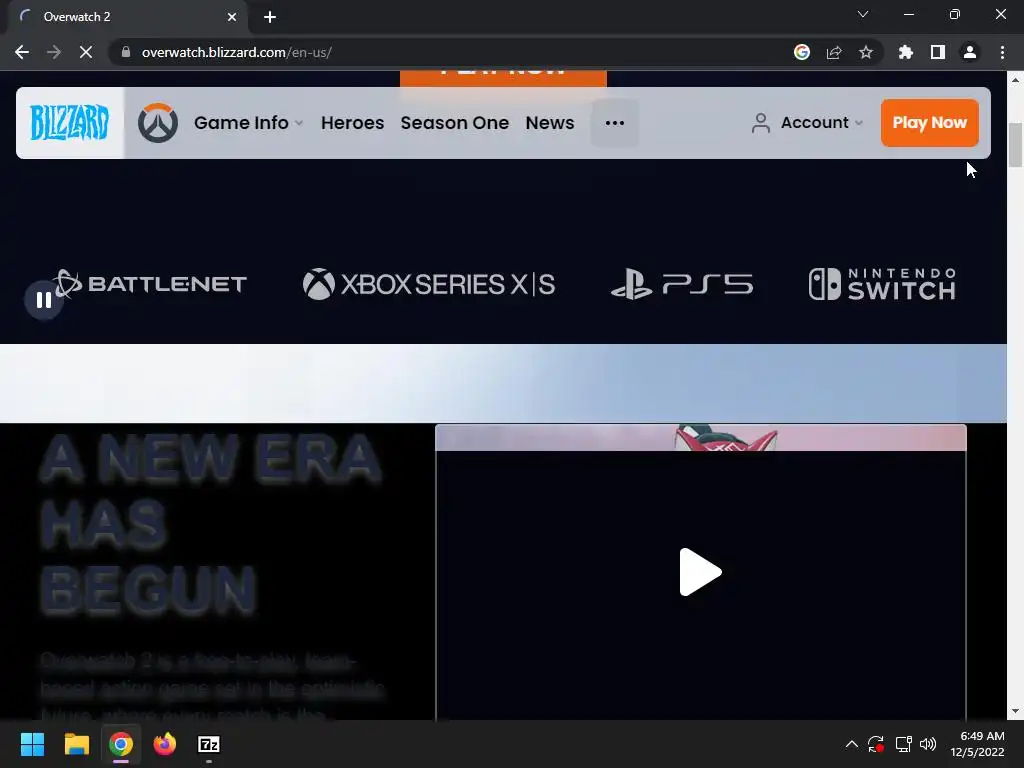This screenshot has height=768, width=1024.
Task: Open the volume control in tray
Action: (x=927, y=744)
